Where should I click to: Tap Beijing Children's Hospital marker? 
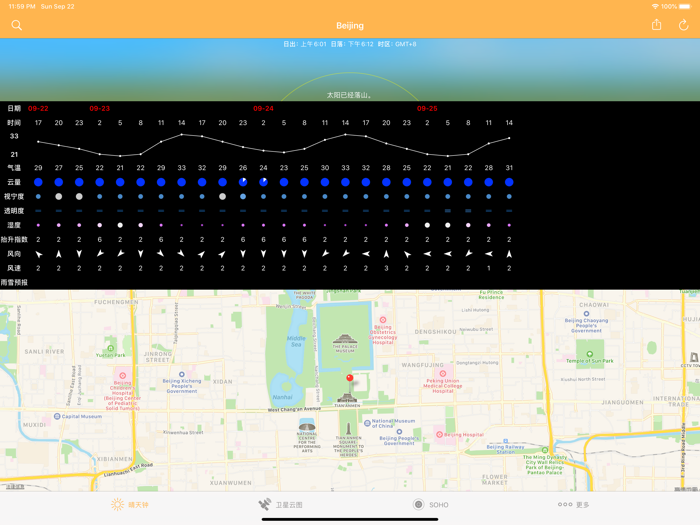pos(122,375)
